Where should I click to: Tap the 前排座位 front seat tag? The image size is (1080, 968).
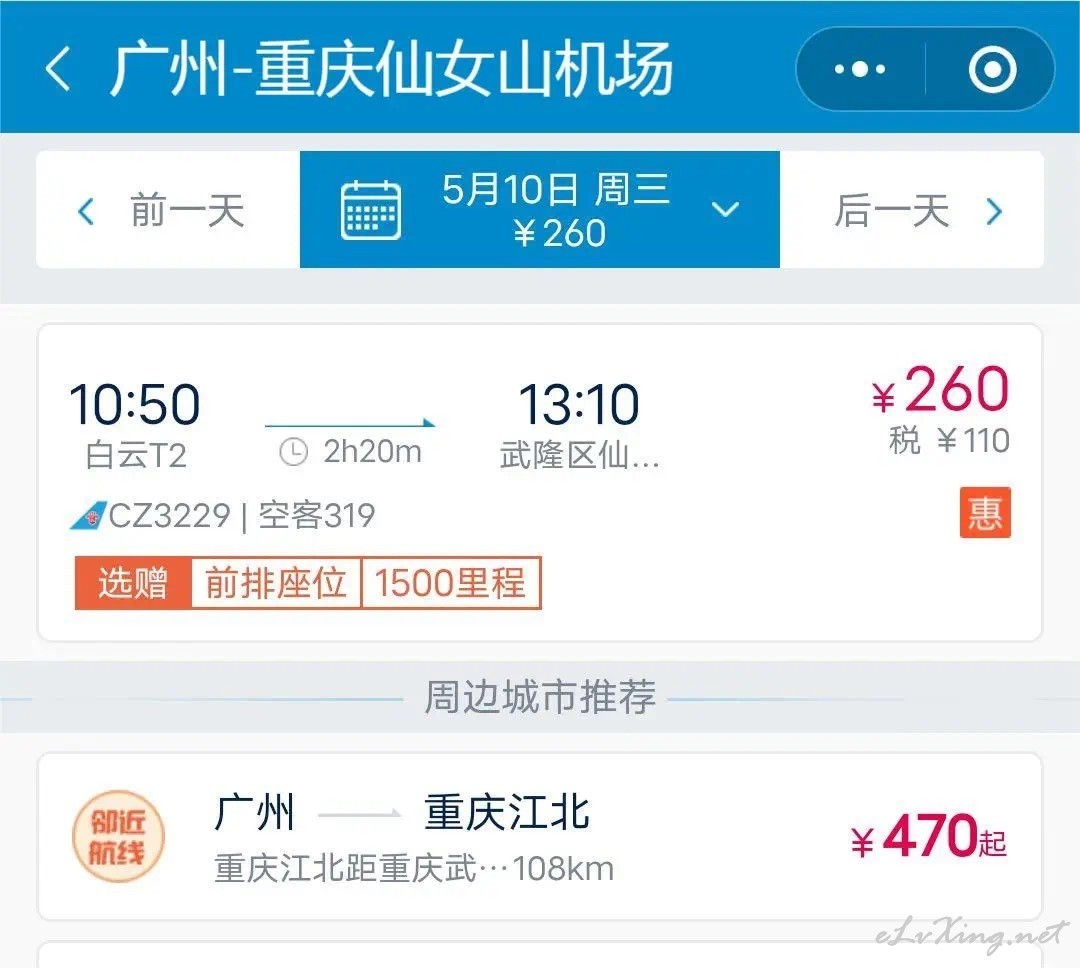(276, 583)
